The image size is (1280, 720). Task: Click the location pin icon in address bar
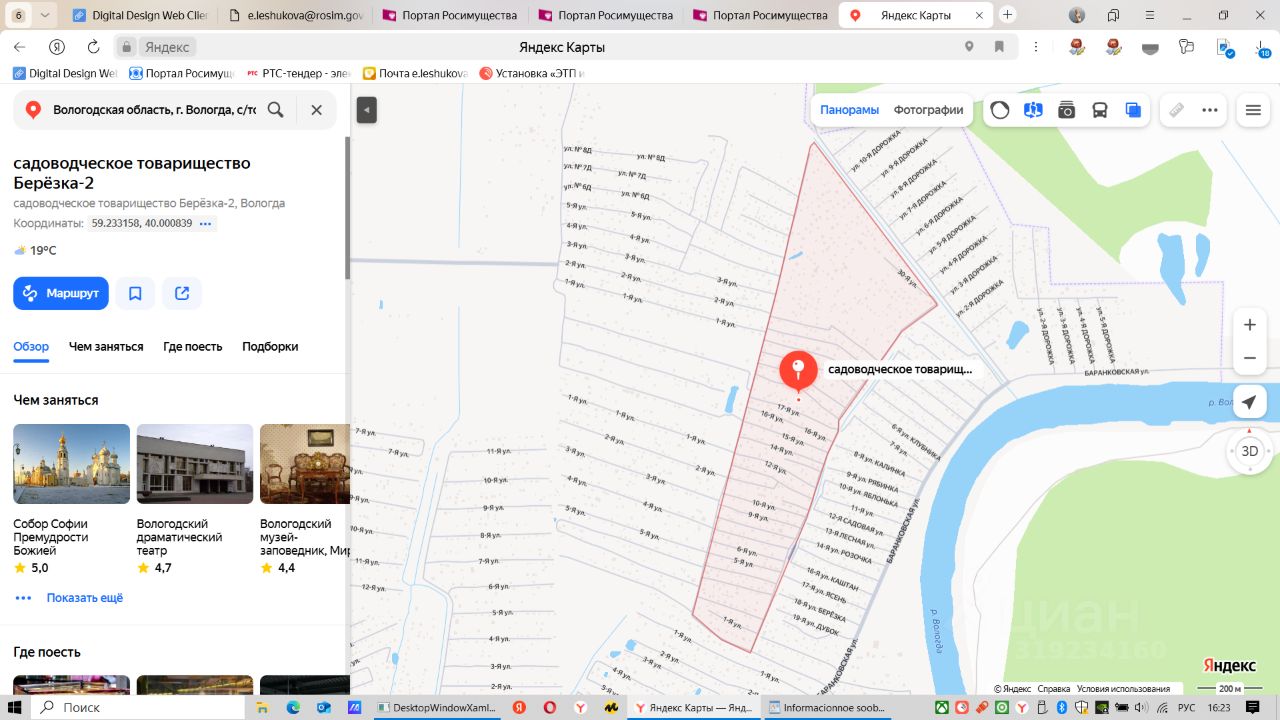pos(969,47)
